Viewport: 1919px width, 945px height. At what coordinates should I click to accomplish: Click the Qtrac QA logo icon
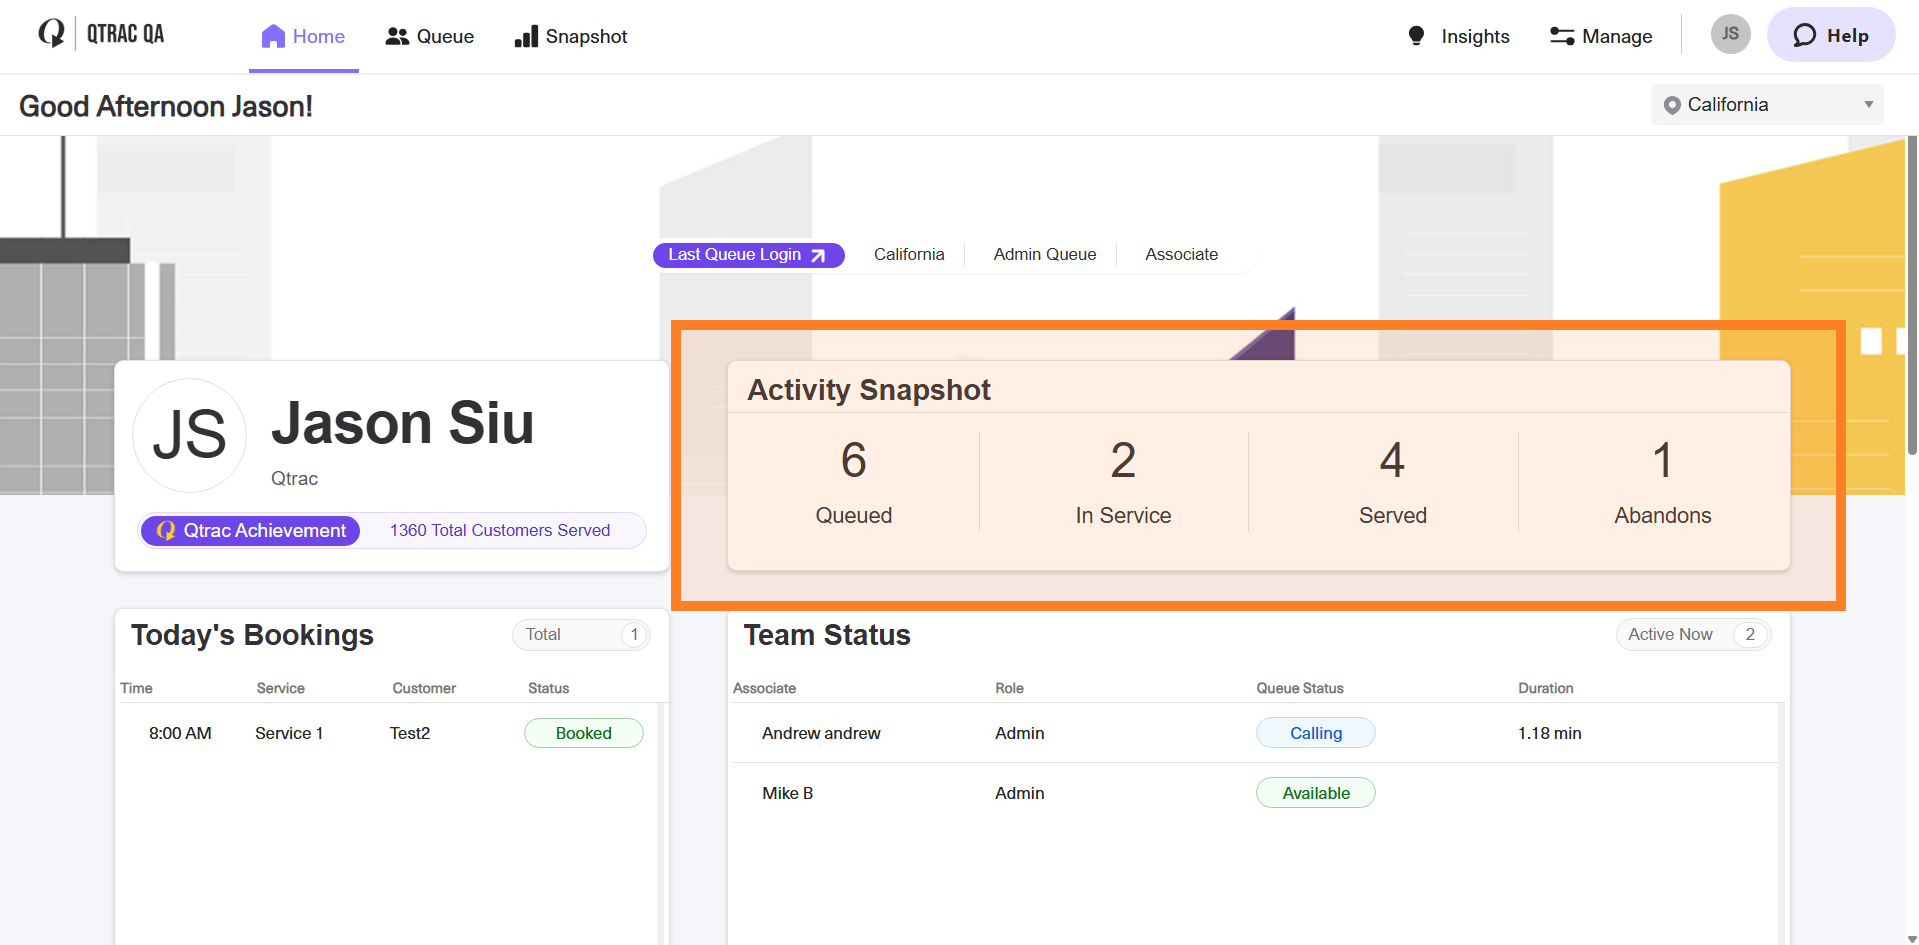(51, 34)
